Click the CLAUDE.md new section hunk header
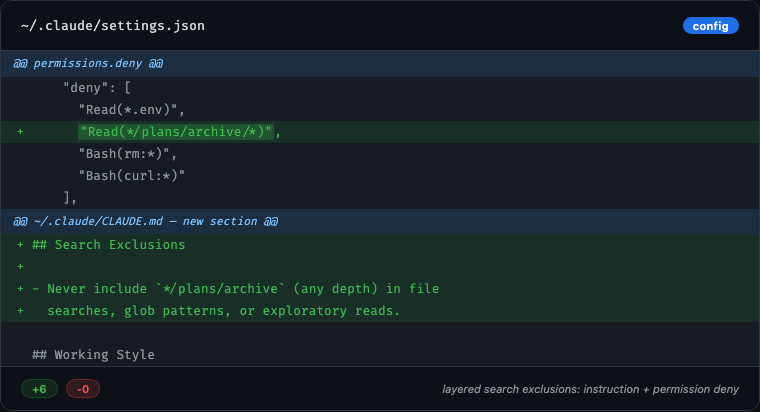The width and height of the screenshot is (760, 412). pos(380,222)
